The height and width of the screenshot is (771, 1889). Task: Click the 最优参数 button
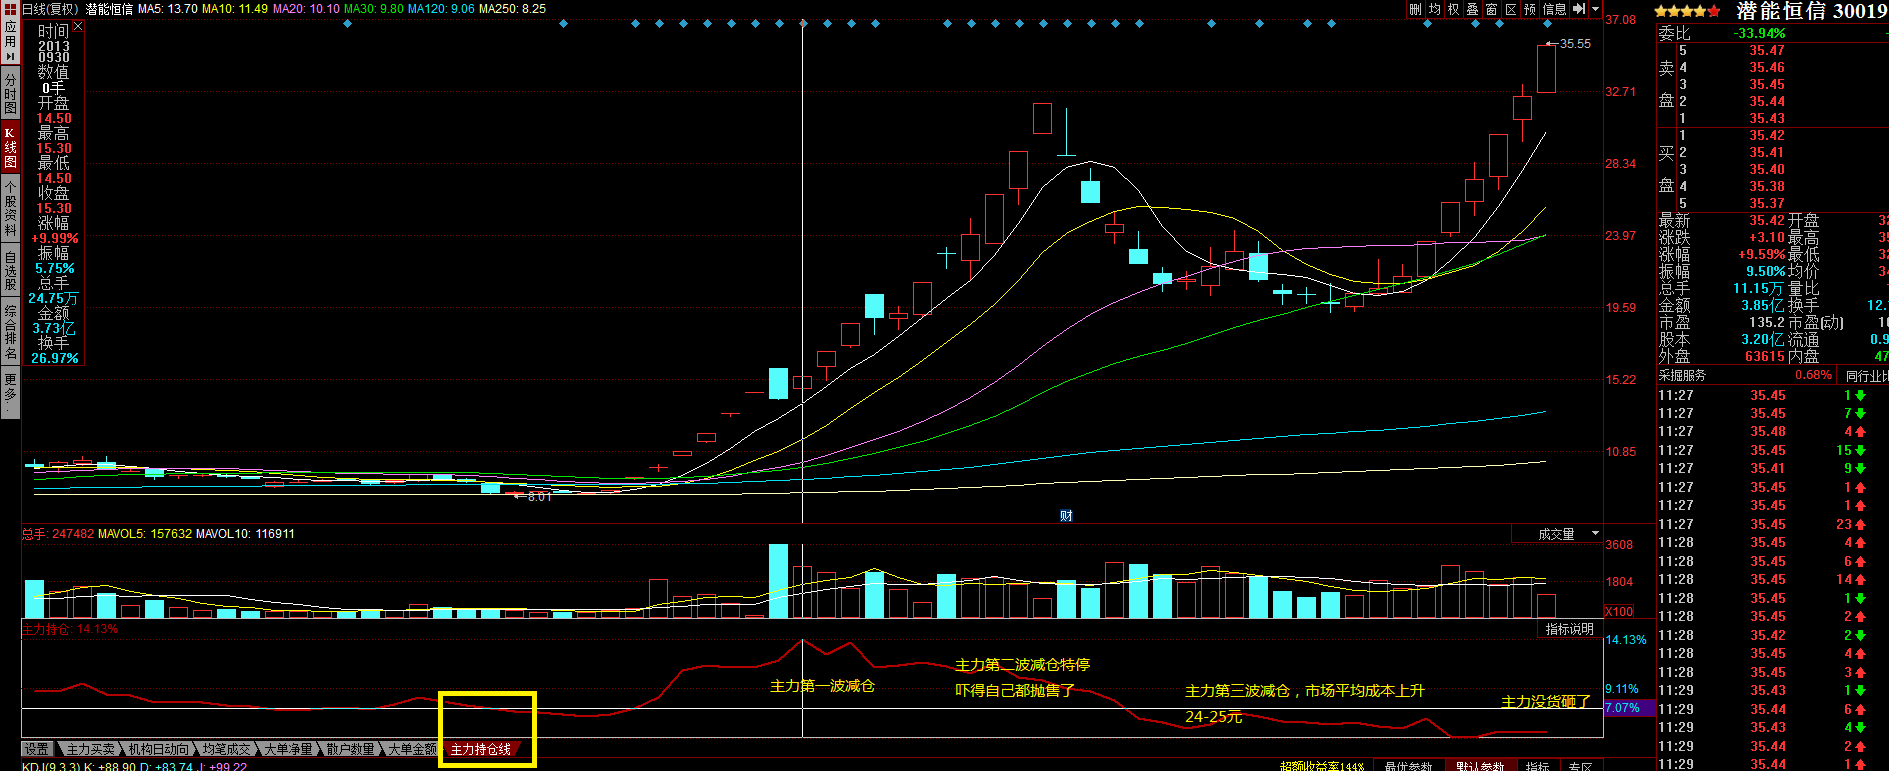[x=1408, y=766]
